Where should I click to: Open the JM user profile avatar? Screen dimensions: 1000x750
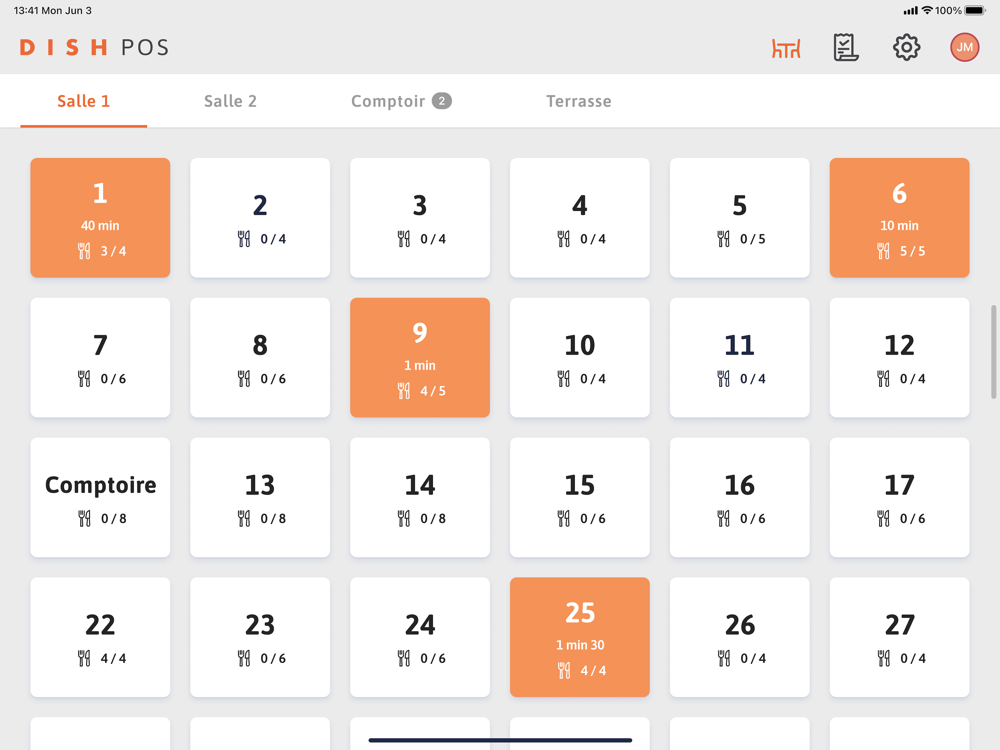tap(964, 48)
